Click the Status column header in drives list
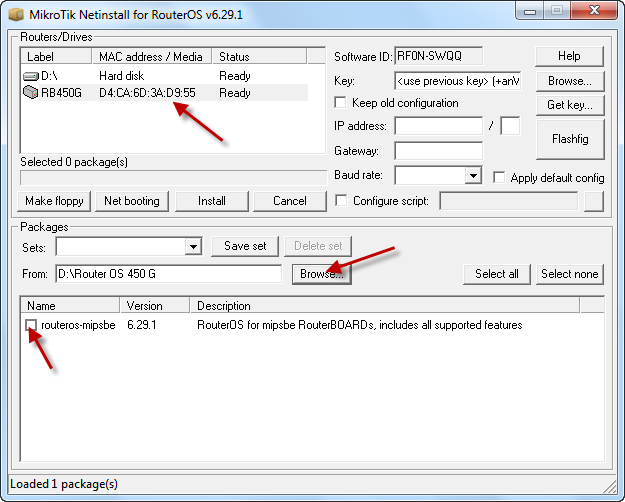 pyautogui.click(x=259, y=56)
